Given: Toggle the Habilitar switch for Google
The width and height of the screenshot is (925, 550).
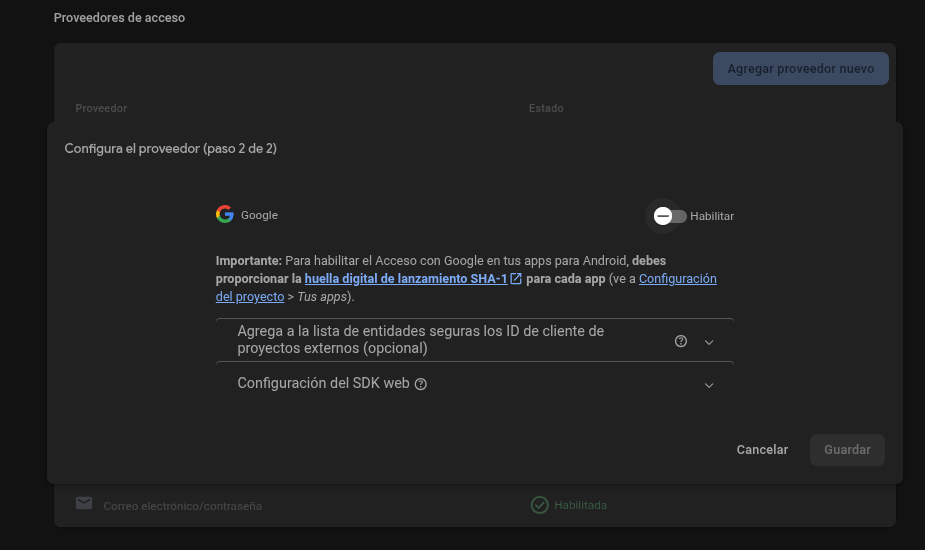Looking at the screenshot, I should pyautogui.click(x=669, y=216).
